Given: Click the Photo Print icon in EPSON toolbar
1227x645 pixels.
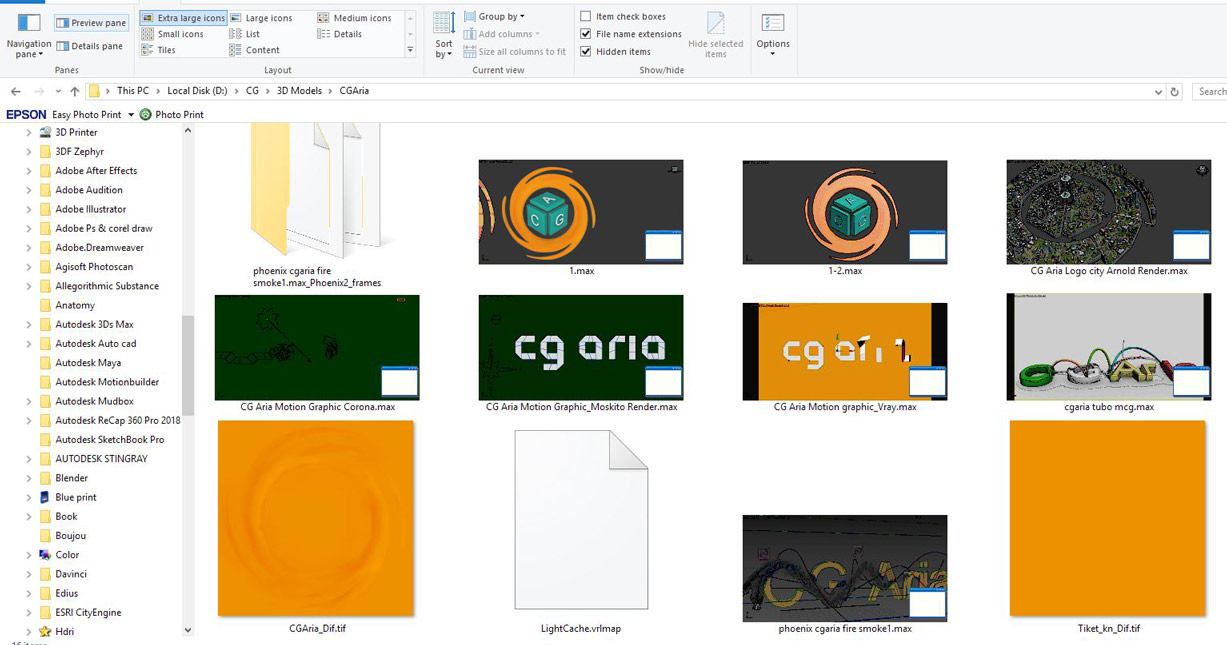Looking at the screenshot, I should (x=146, y=115).
